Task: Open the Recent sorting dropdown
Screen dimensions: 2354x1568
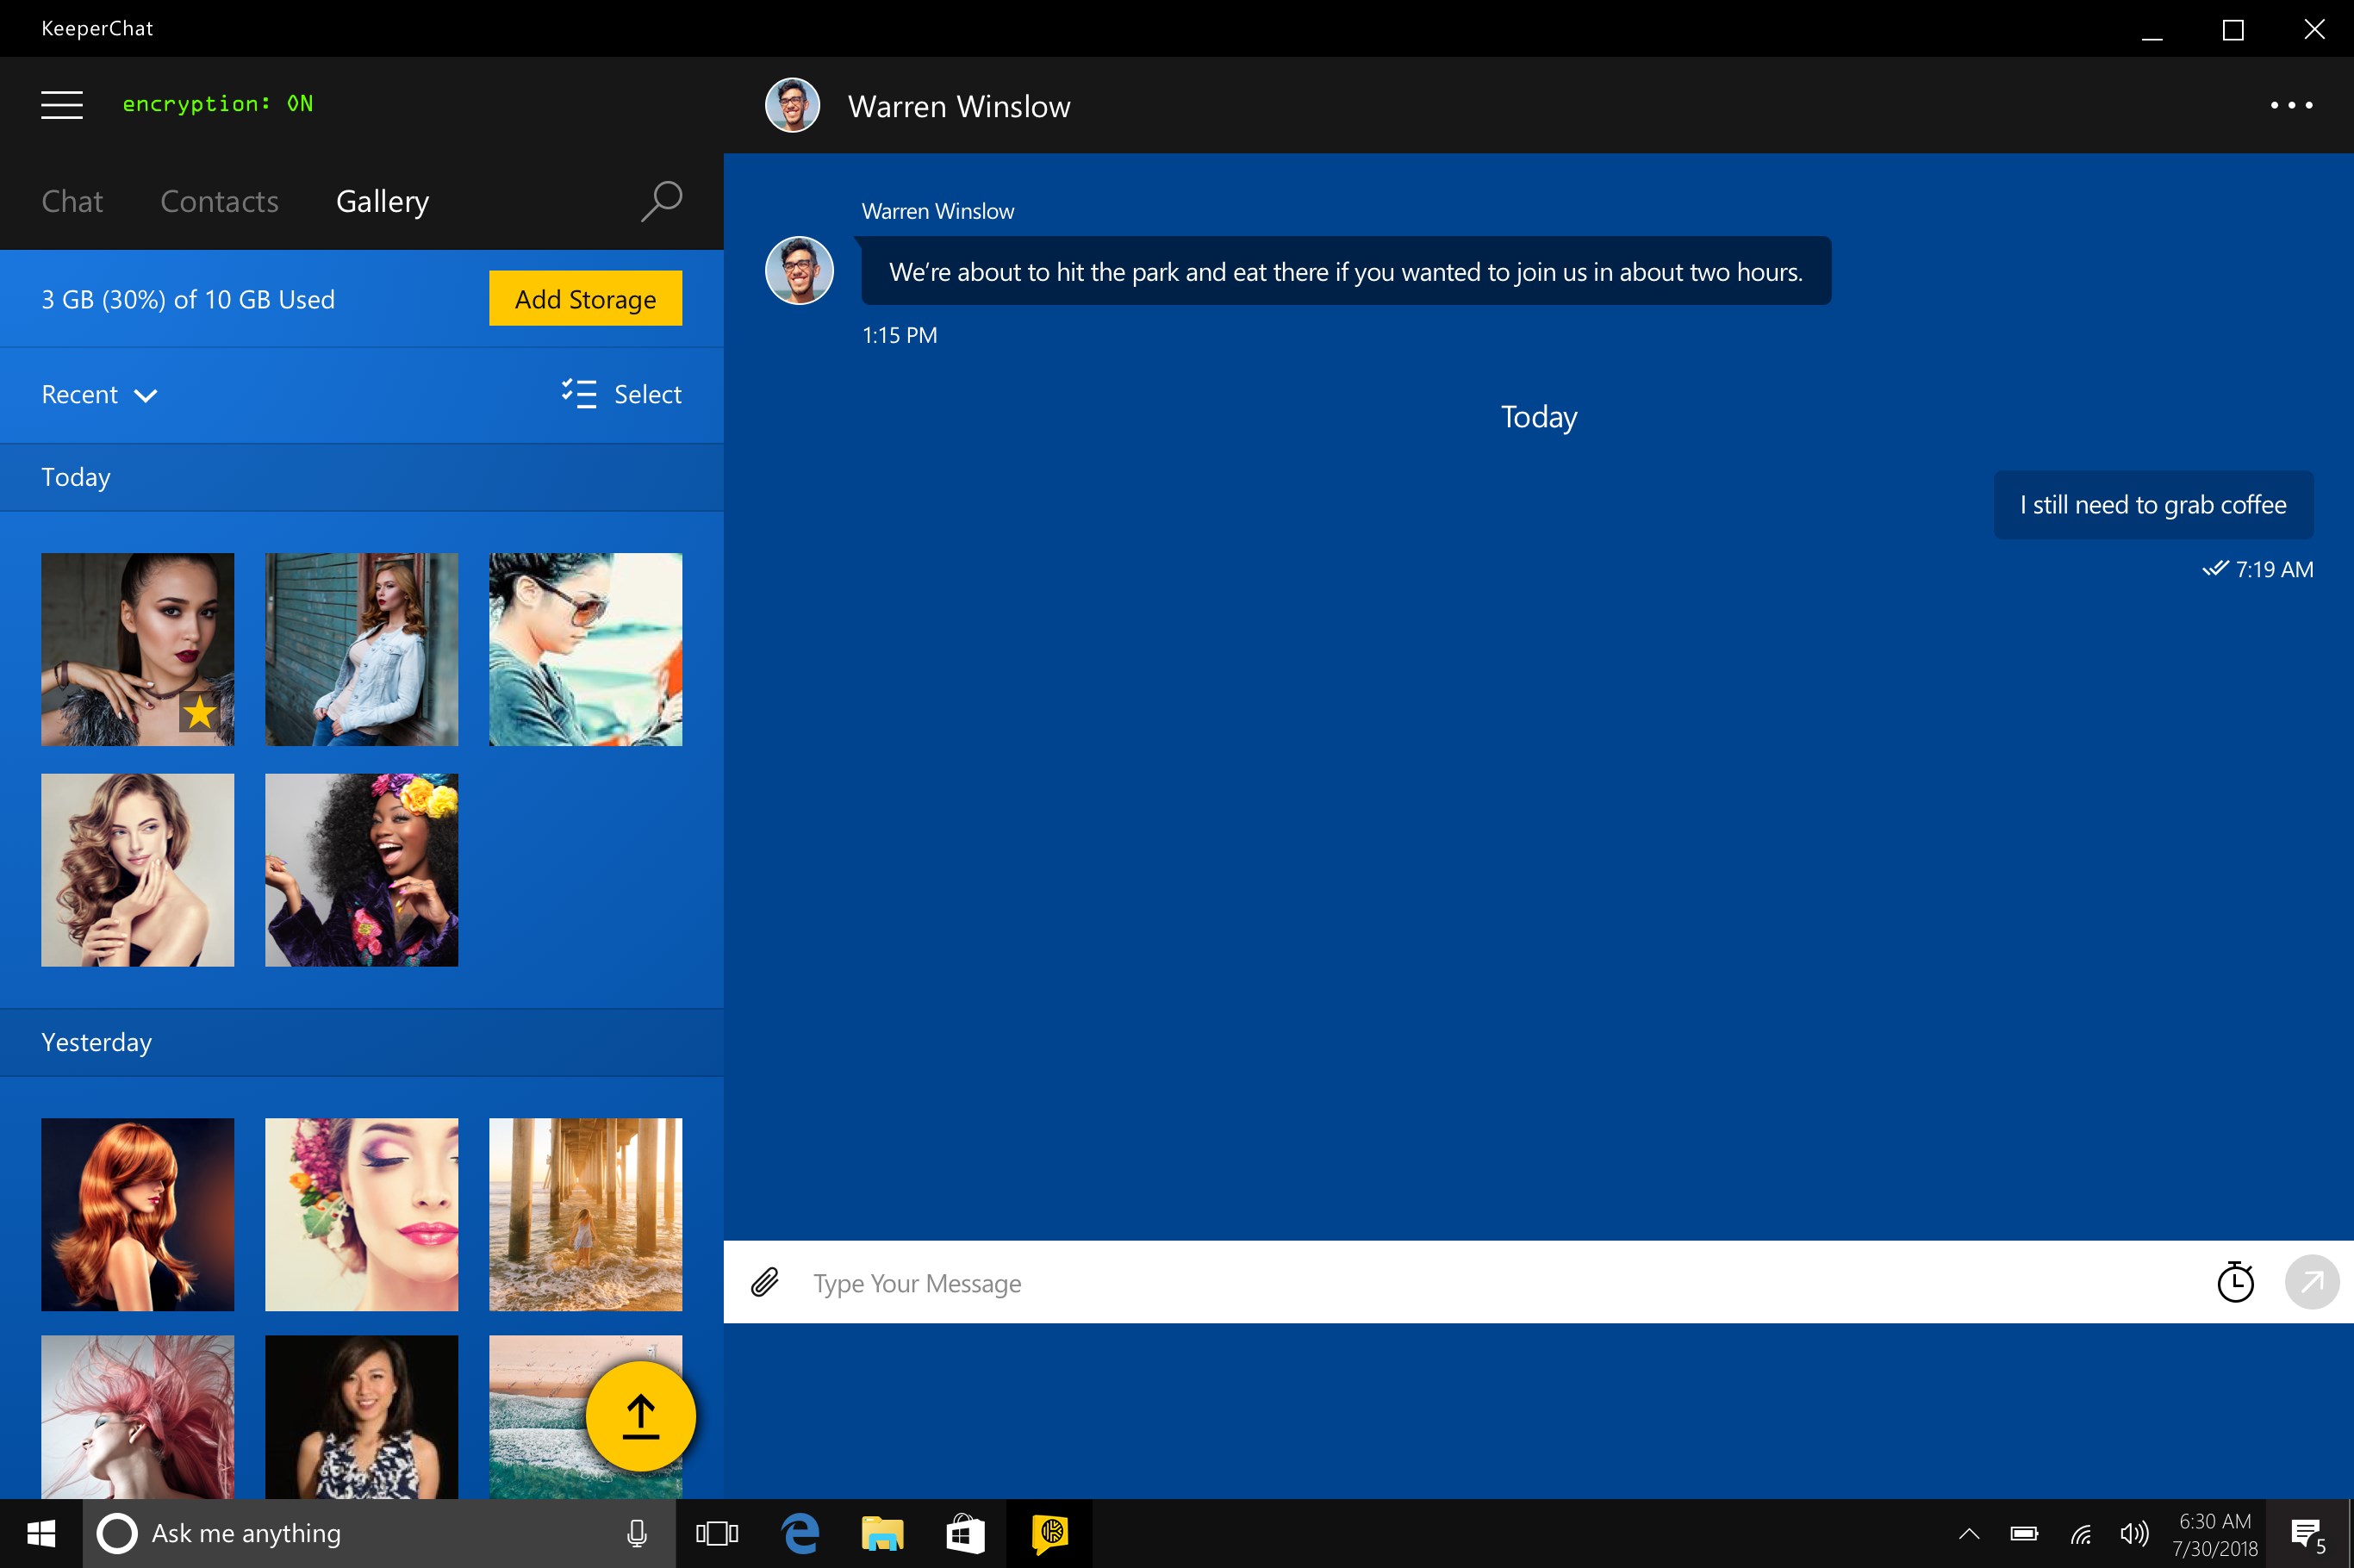Action: [x=99, y=394]
